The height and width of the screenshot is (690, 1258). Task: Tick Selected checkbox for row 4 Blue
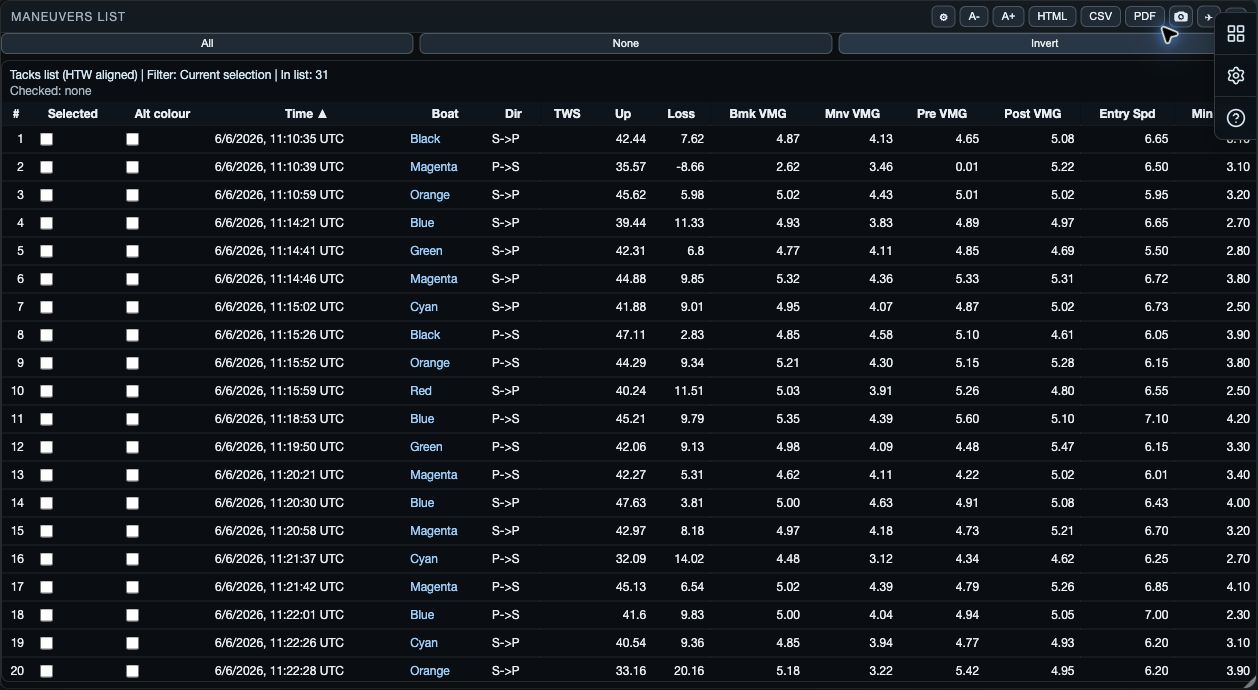click(x=46, y=223)
